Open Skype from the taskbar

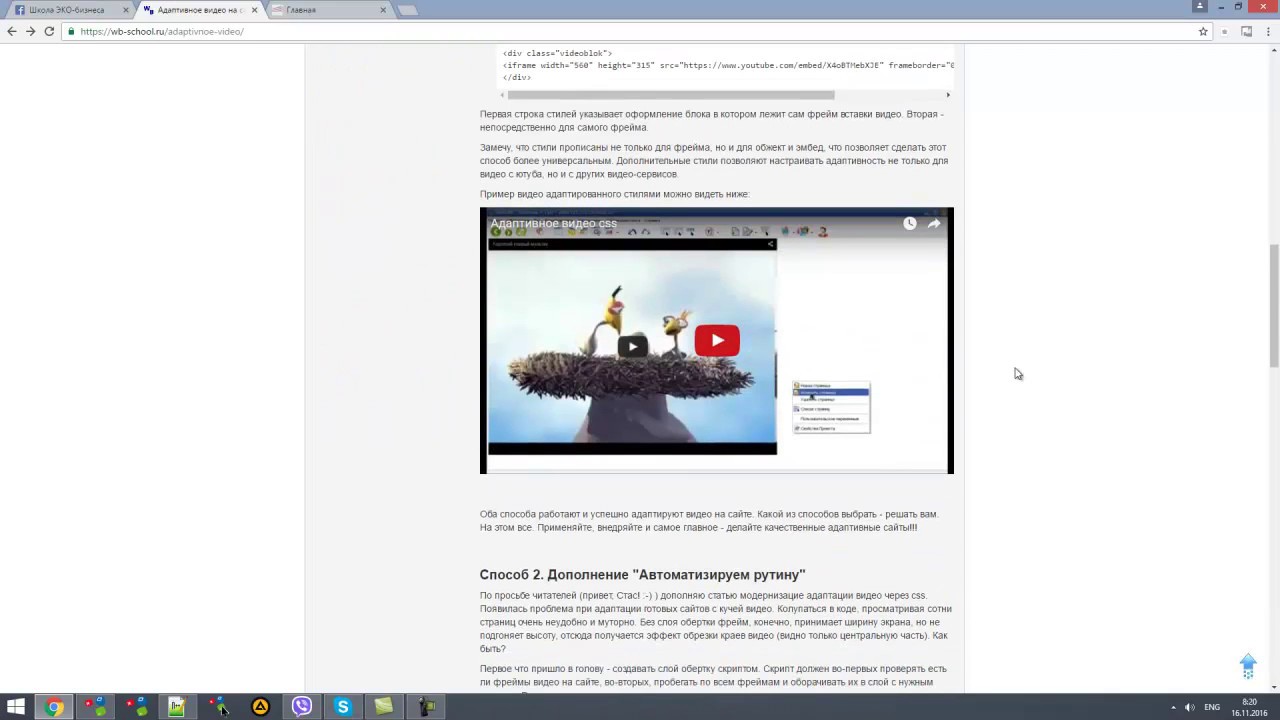pyautogui.click(x=343, y=707)
